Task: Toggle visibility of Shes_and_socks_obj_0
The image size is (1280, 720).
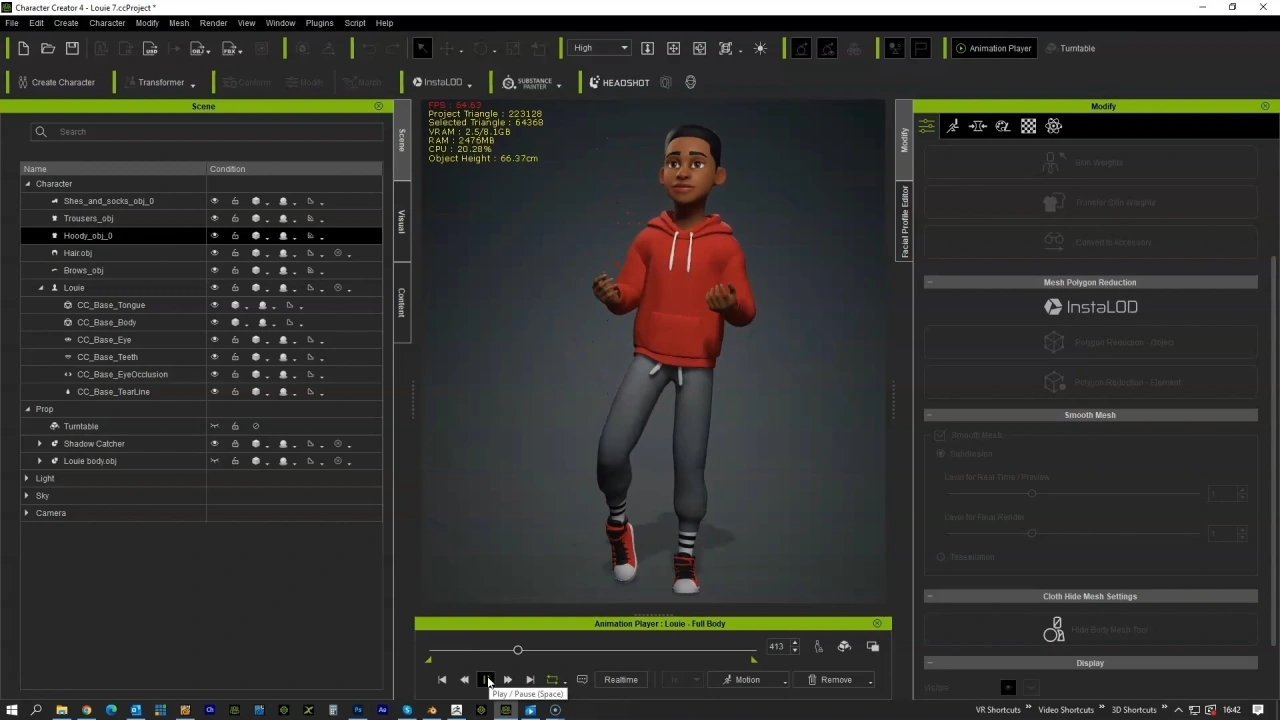Action: pyautogui.click(x=214, y=201)
